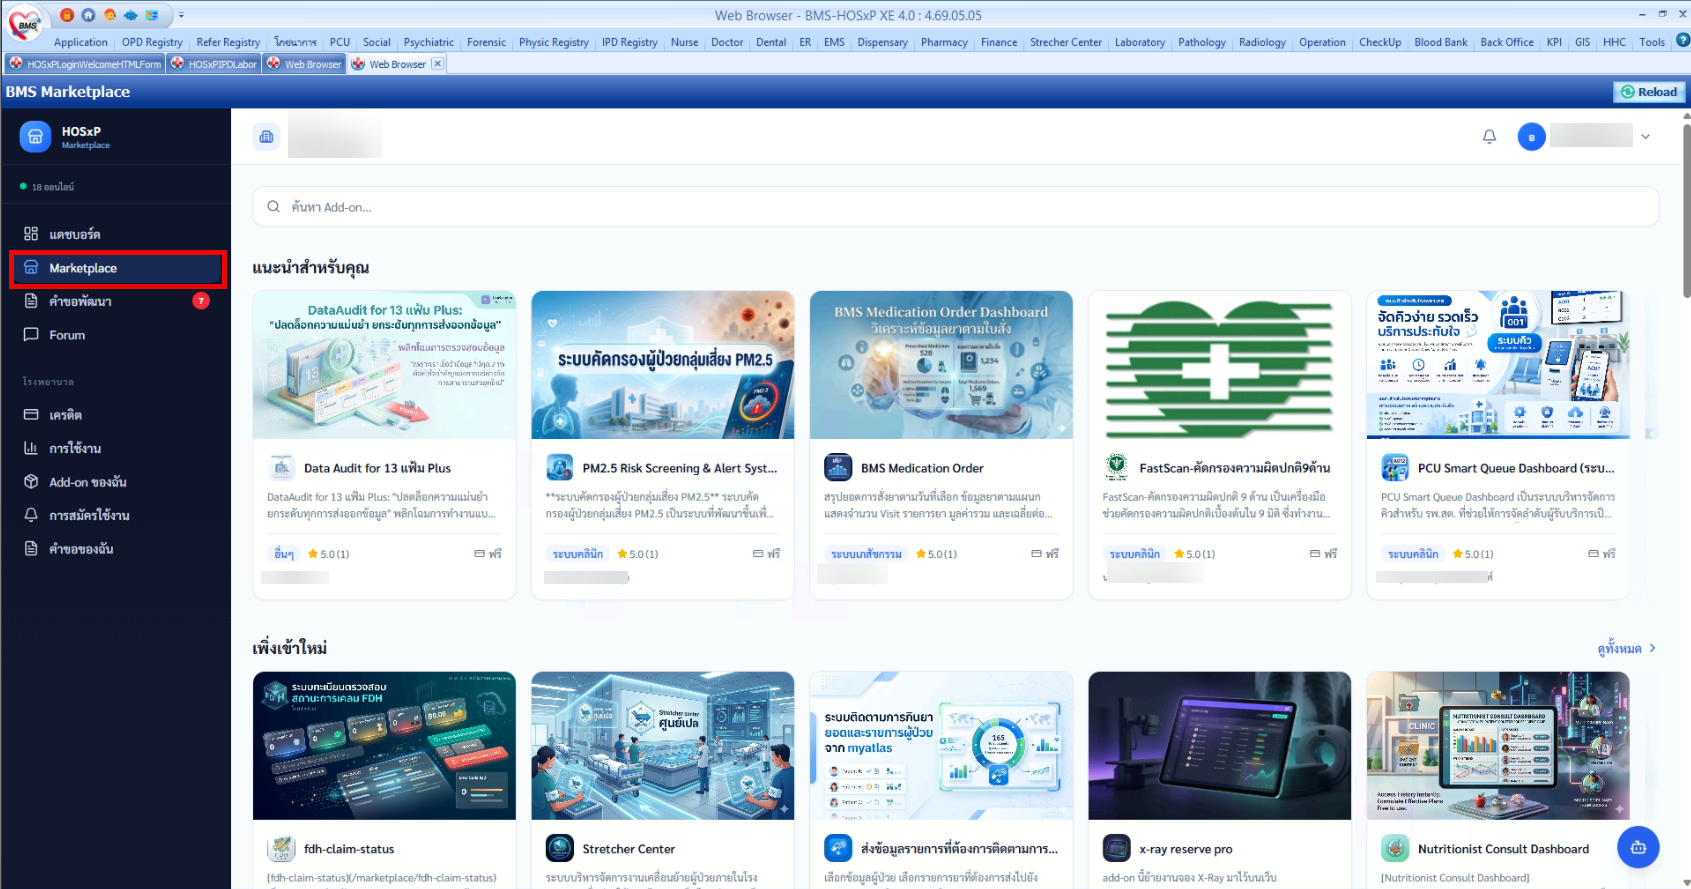
Task: Expand the quick access toolbar customize arrow
Action: click(181, 15)
